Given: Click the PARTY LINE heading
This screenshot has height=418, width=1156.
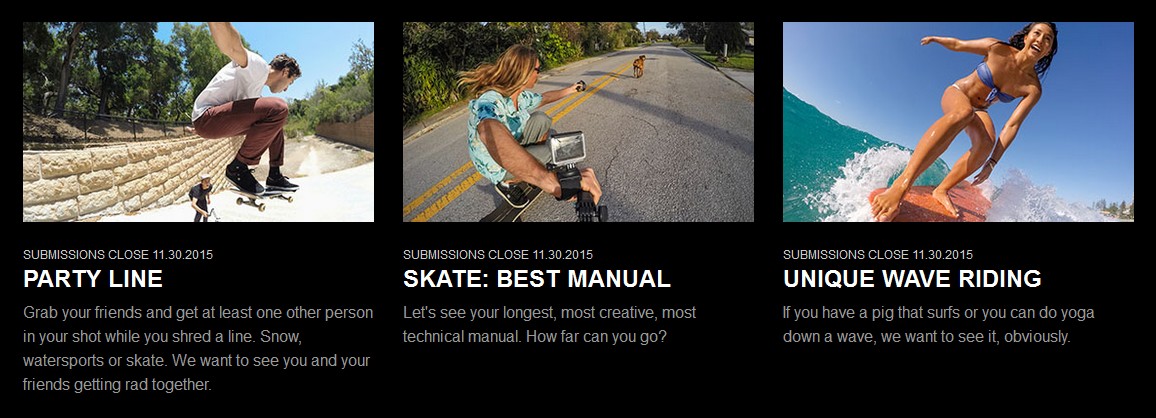Looking at the screenshot, I should pyautogui.click(x=93, y=279).
